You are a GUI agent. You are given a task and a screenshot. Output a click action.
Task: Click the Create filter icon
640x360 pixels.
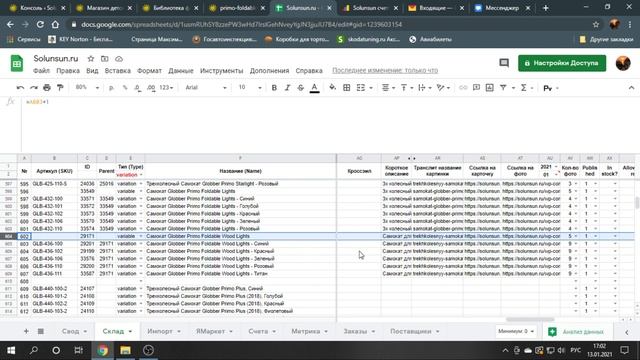(x=503, y=88)
